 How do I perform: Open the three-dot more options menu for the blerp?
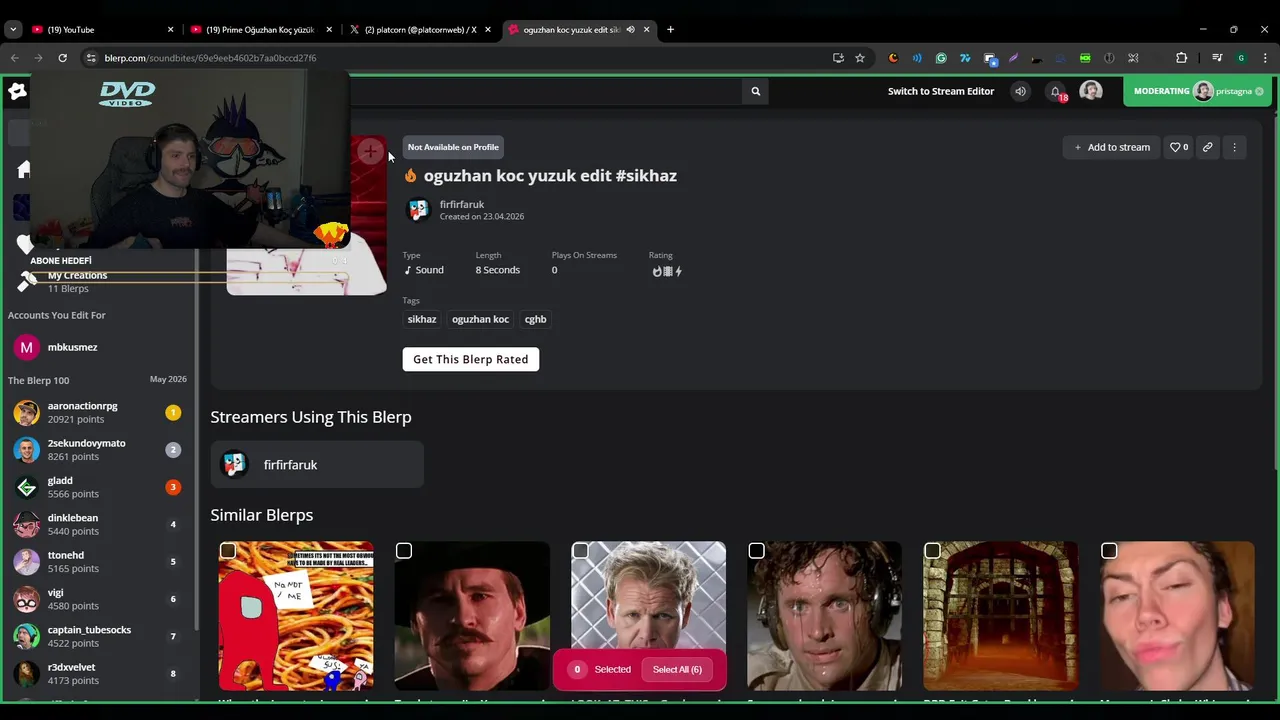click(1234, 147)
